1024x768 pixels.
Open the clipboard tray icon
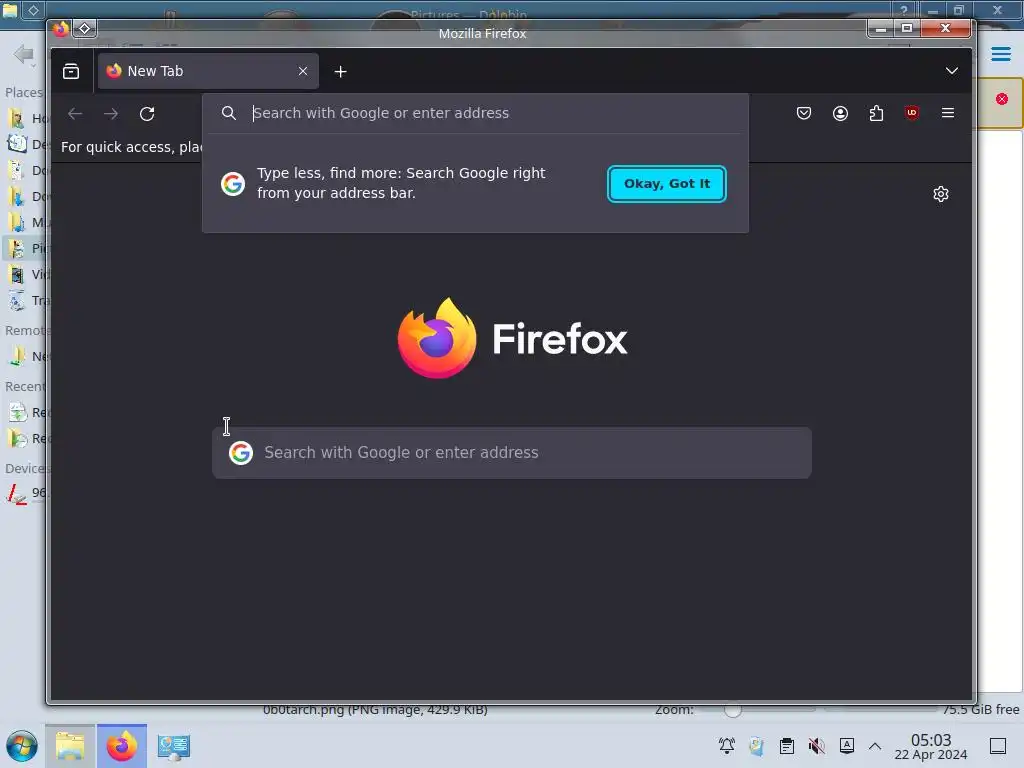tap(787, 745)
